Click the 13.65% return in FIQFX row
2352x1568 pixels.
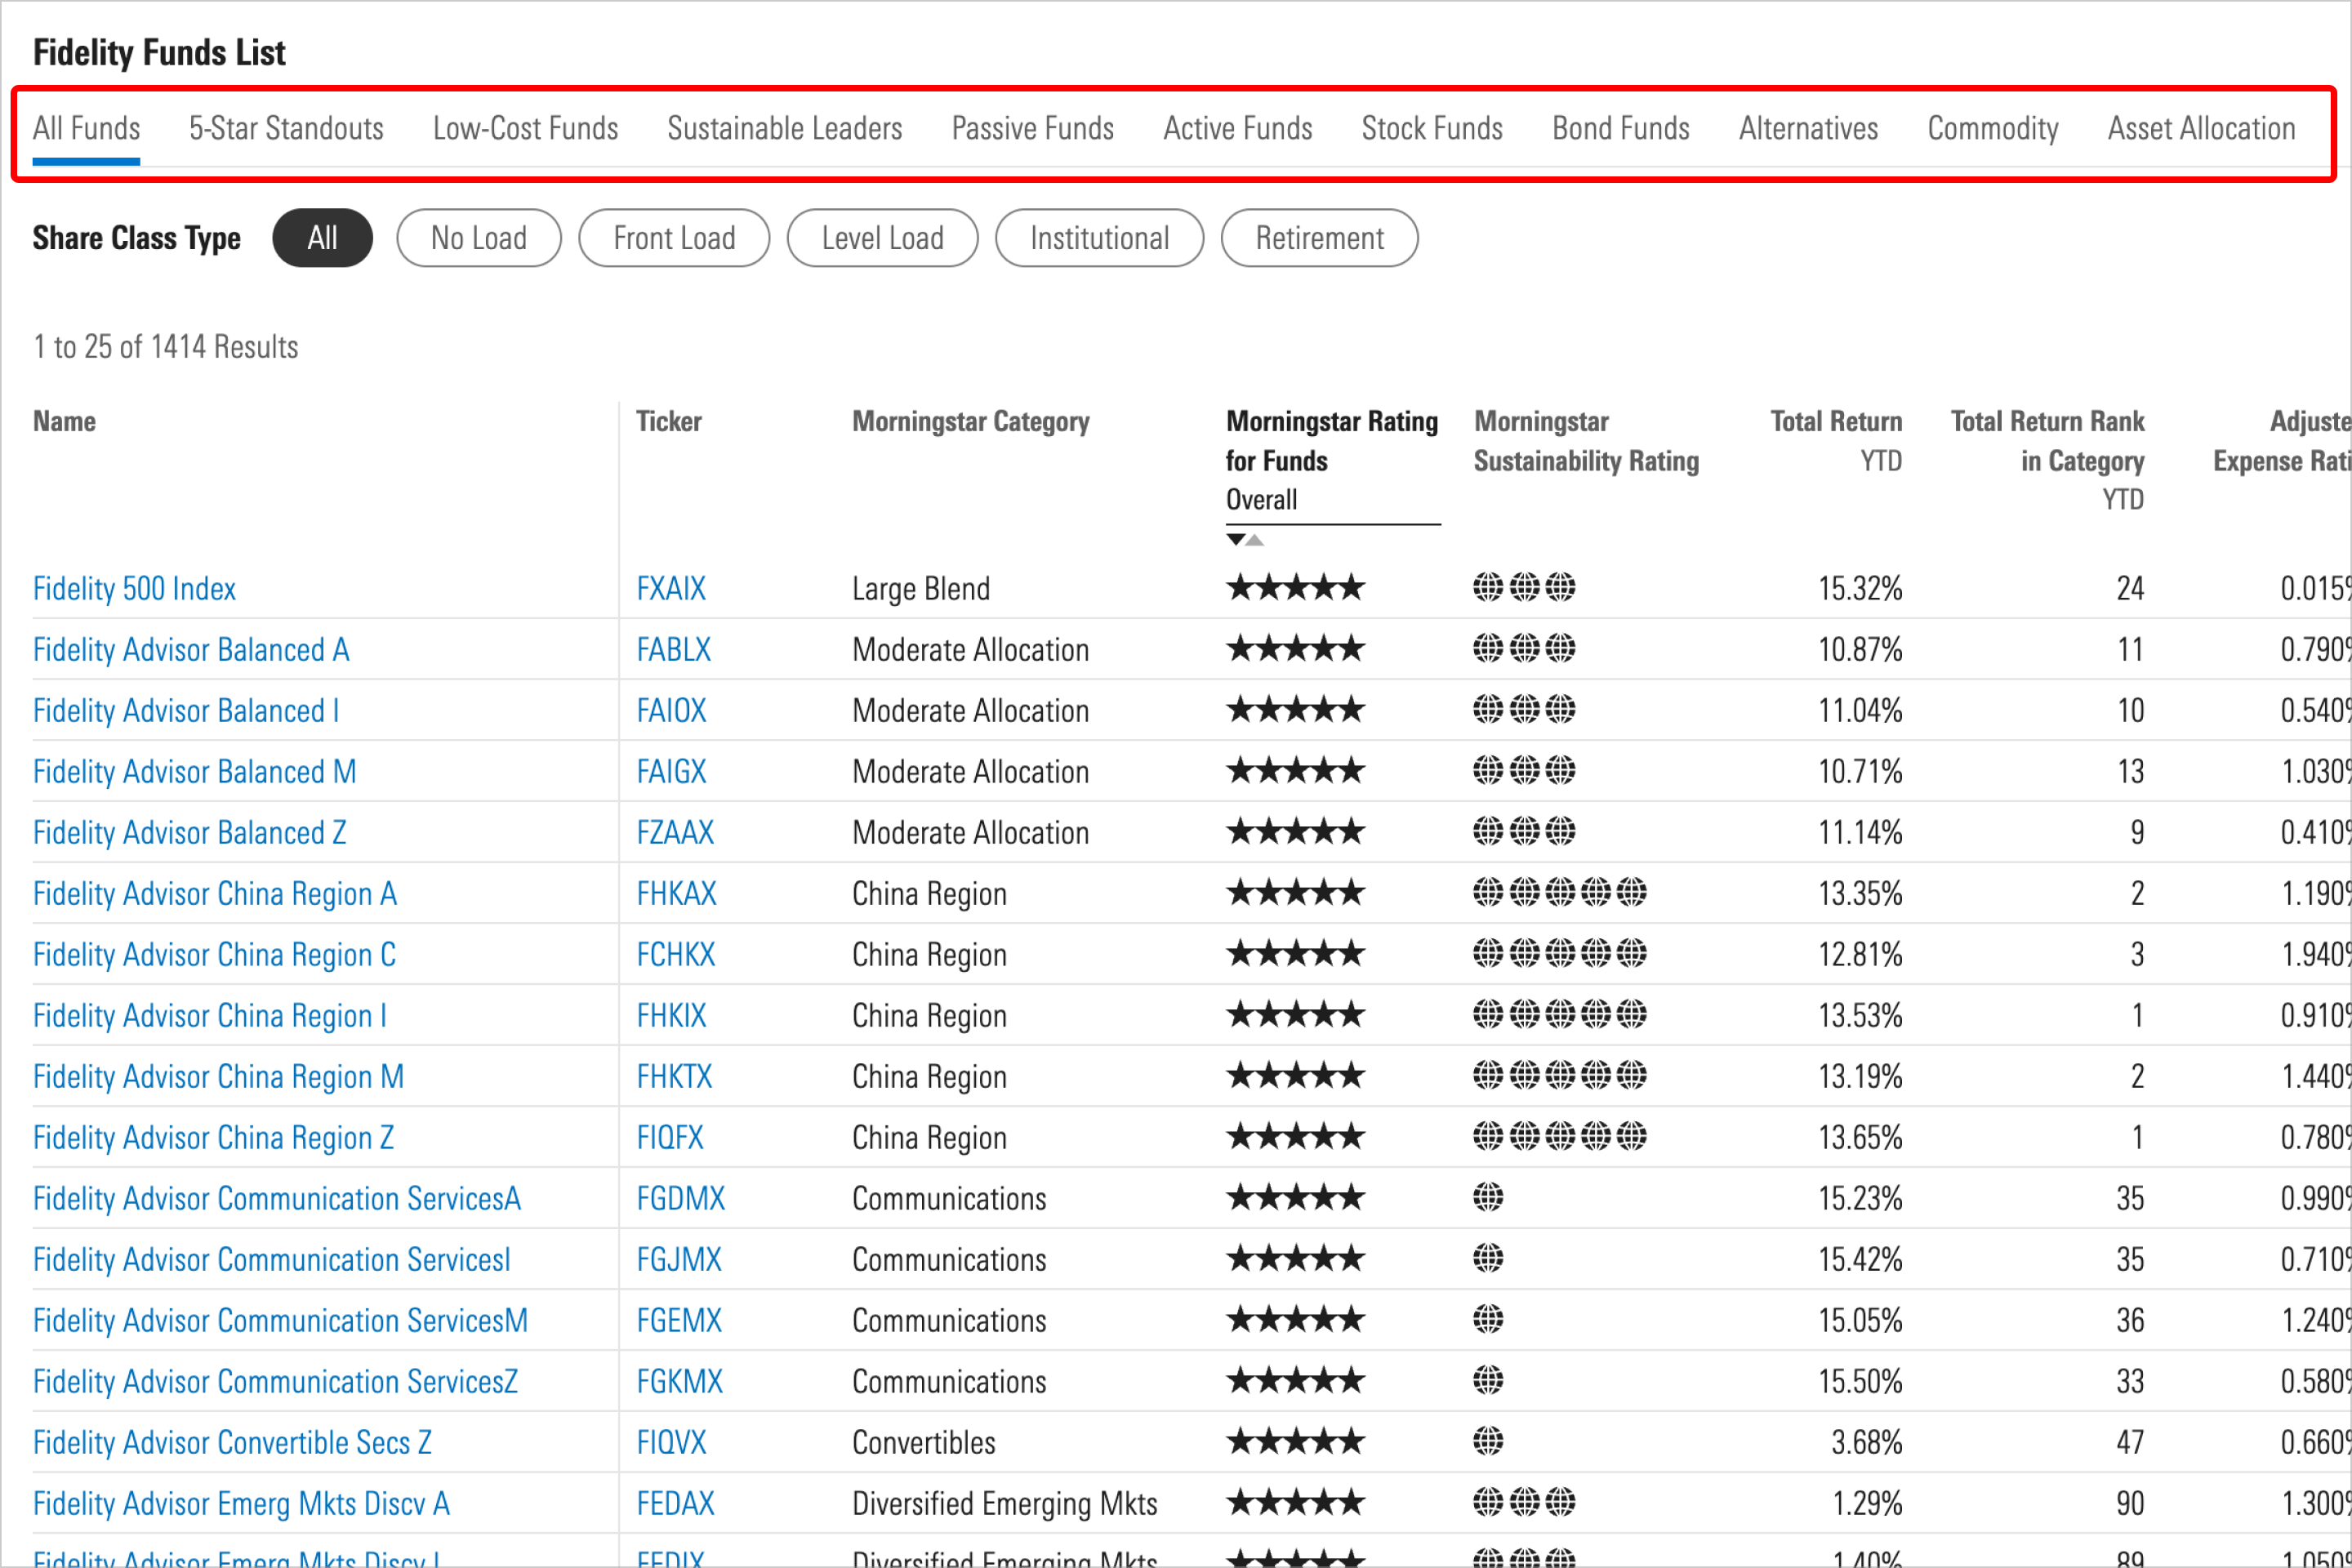1860,1137
